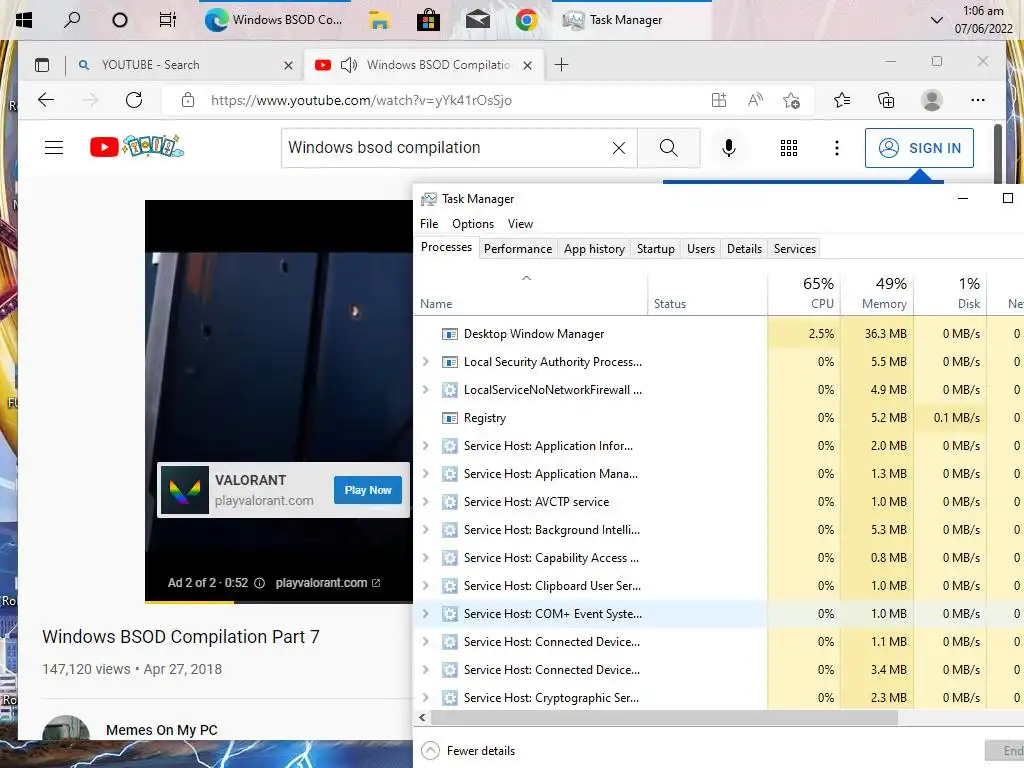1024x768 pixels.
Task: Open Read aloud icon in address bar
Action: pyautogui.click(x=755, y=100)
